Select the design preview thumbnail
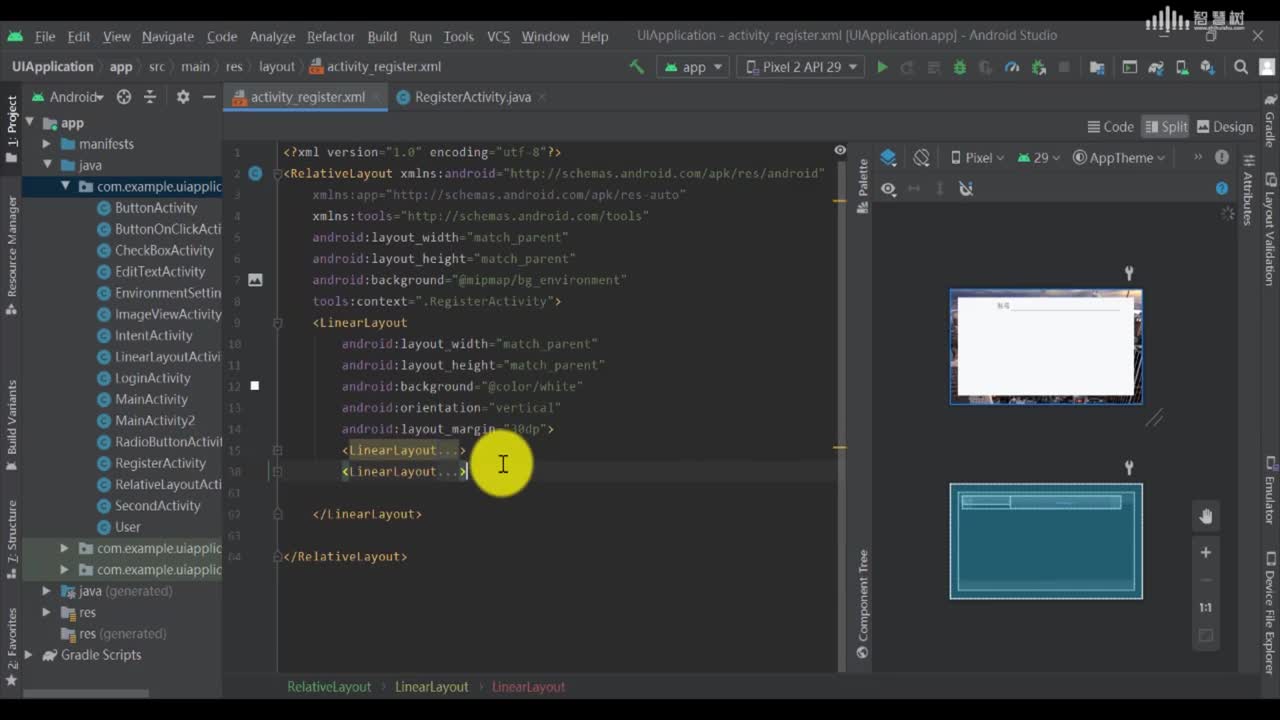 click(x=1046, y=346)
